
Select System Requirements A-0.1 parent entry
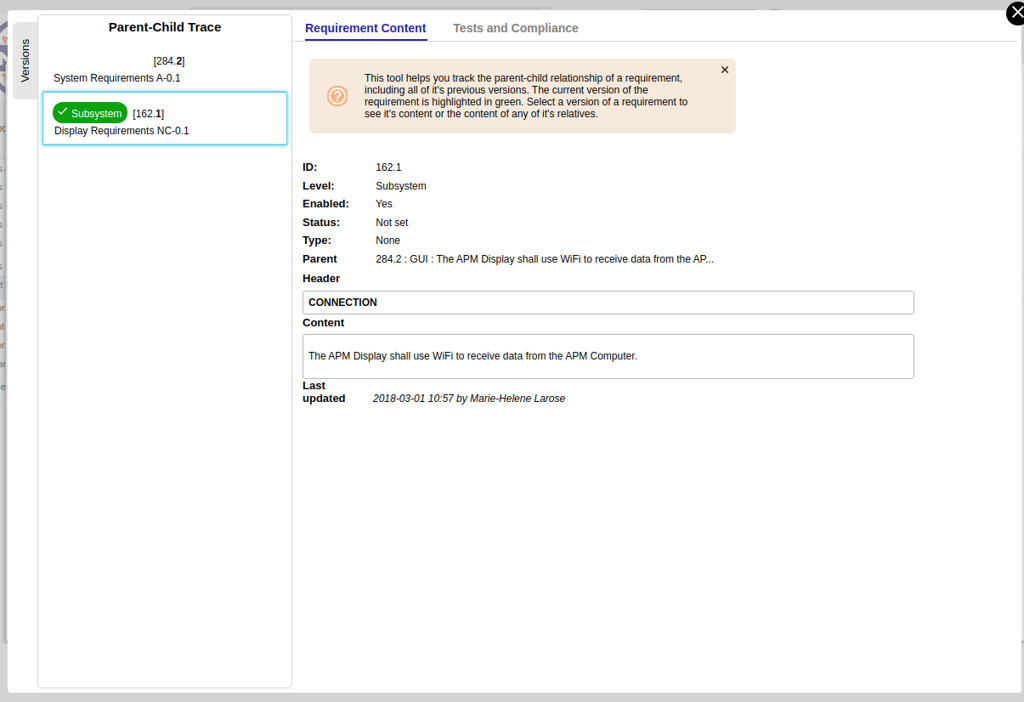pos(117,78)
